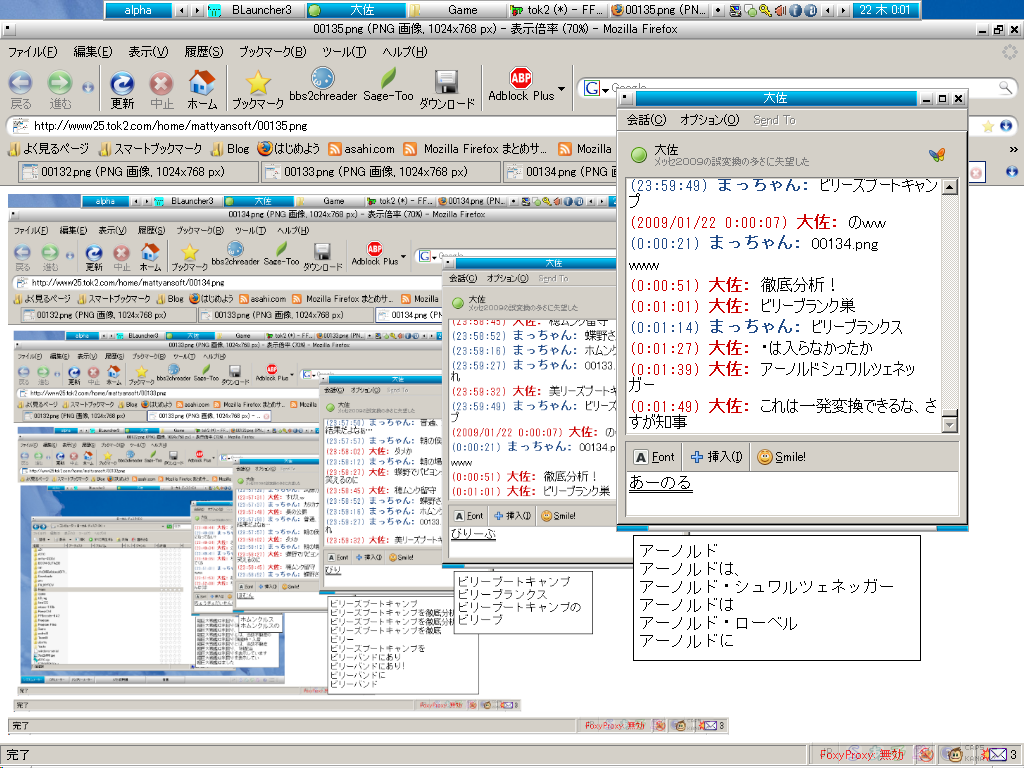Open the Blog bookmark folder
The image size is (1024, 768).
pyautogui.click(x=230, y=149)
